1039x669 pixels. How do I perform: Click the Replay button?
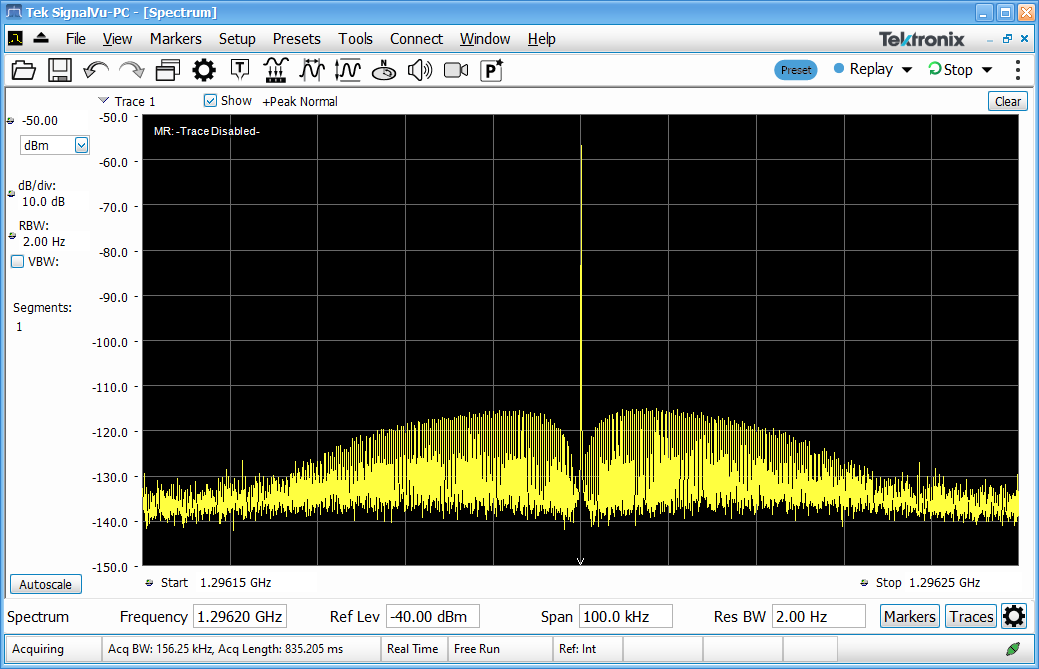pos(863,69)
